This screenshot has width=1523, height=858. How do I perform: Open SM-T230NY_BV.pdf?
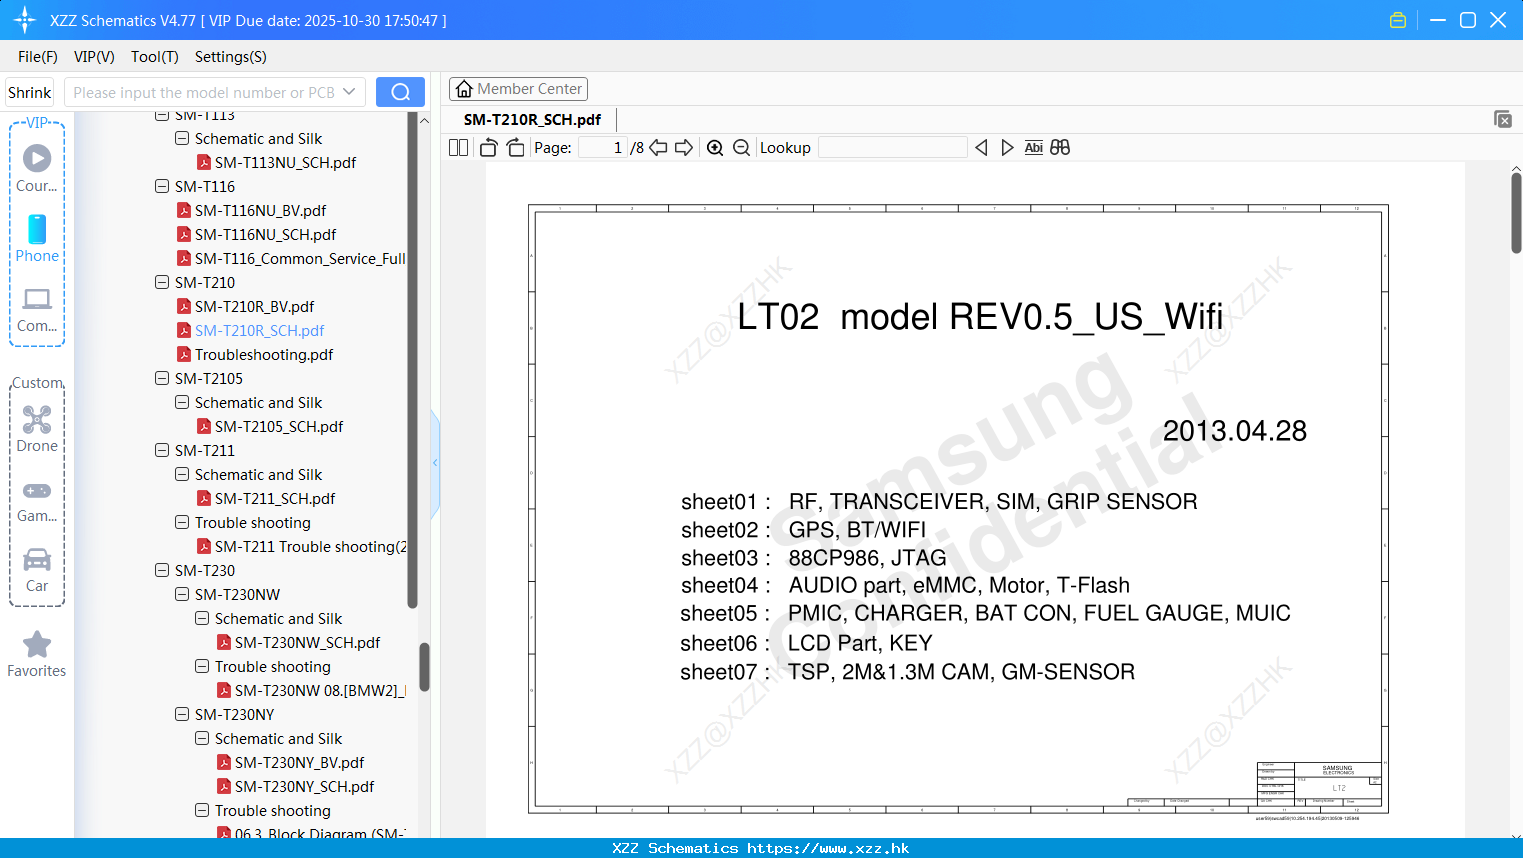tap(299, 762)
